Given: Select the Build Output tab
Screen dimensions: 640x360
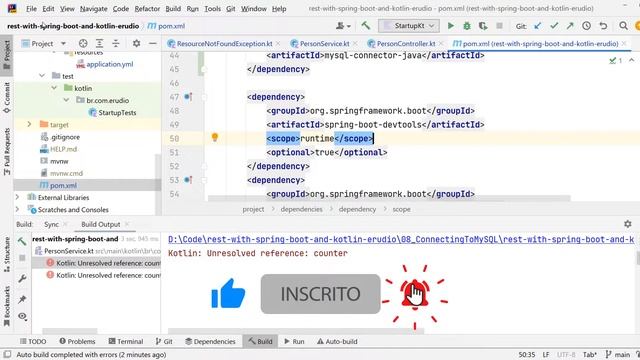Looking at the screenshot, I should (x=100, y=224).
